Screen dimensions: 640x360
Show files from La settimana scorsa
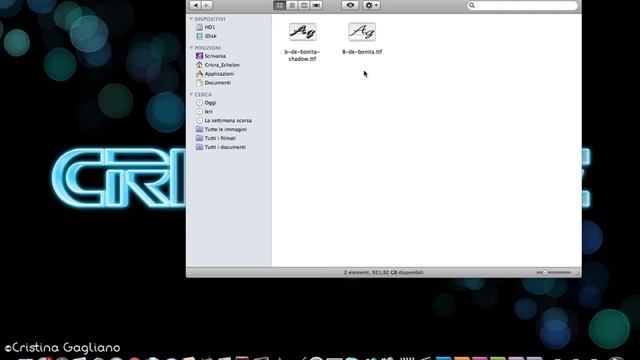[x=224, y=120]
